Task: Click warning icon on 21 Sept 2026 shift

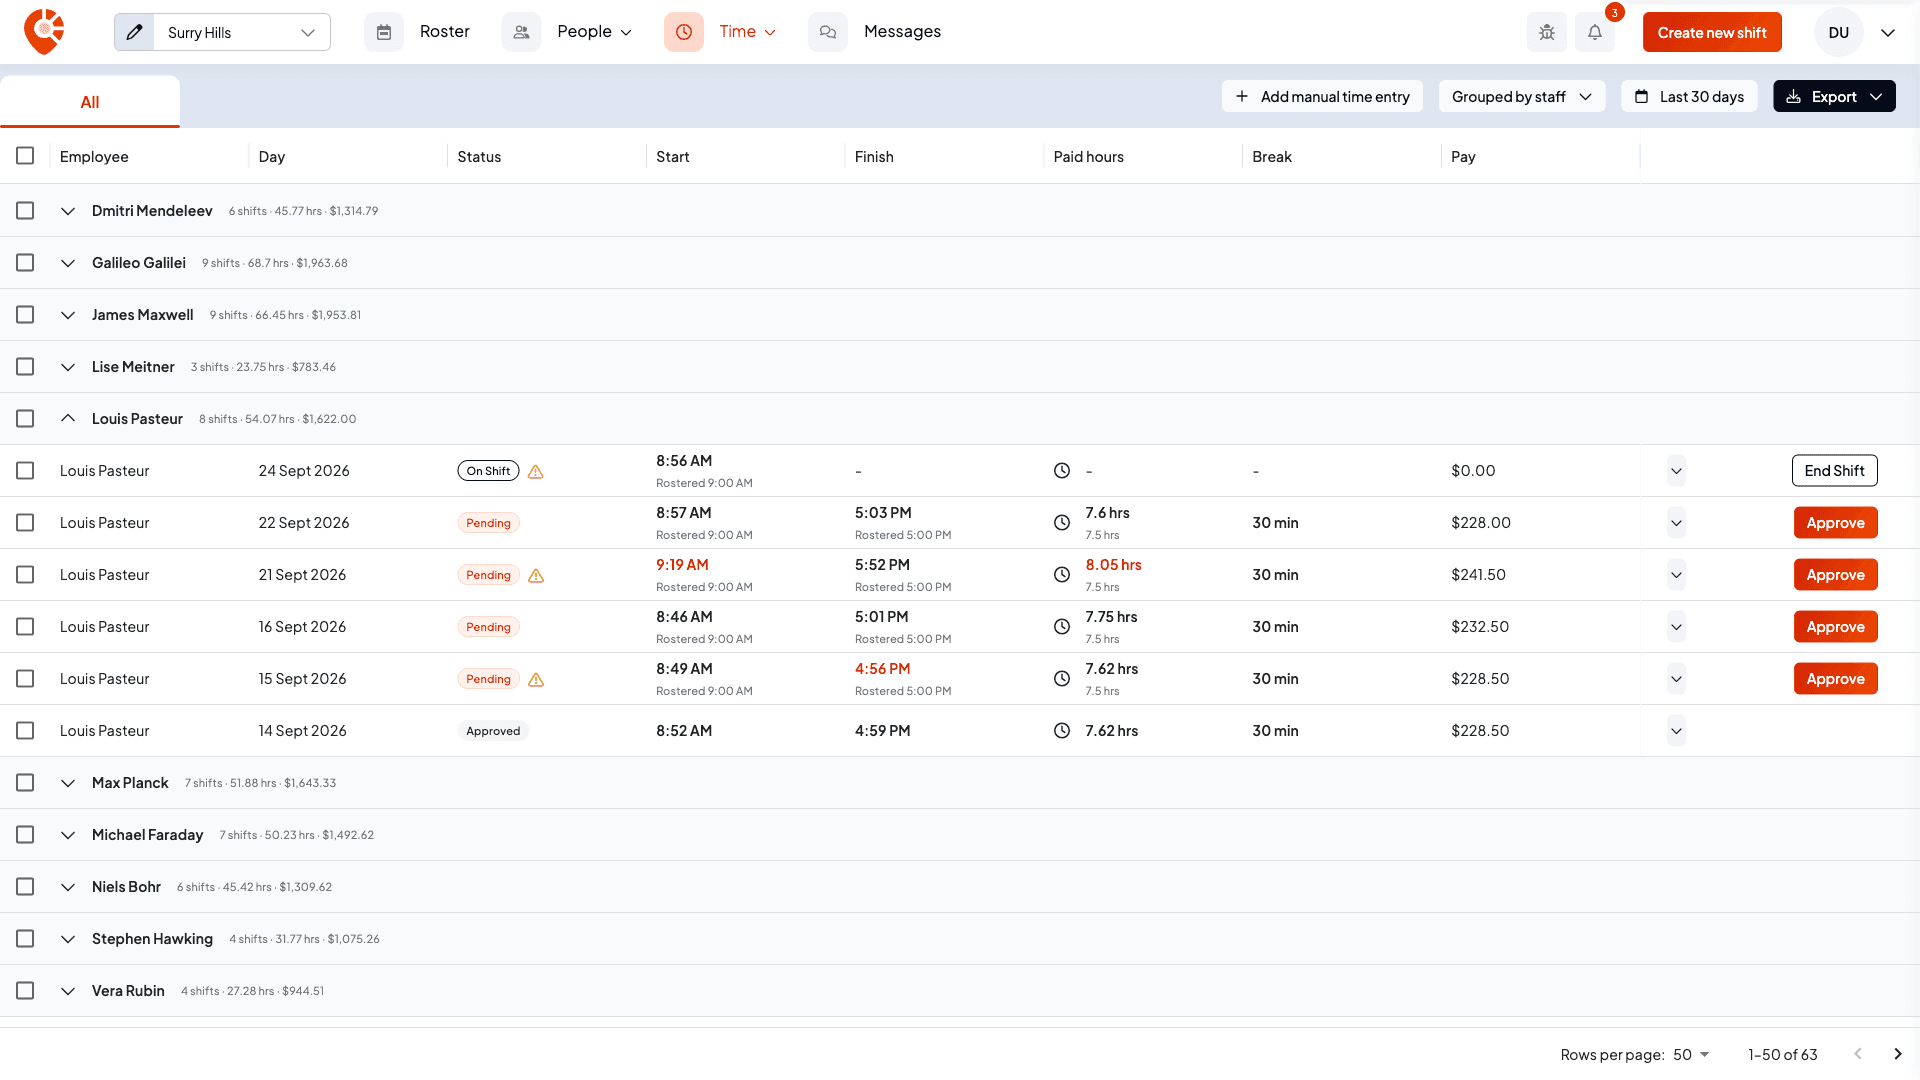Action: [536, 575]
